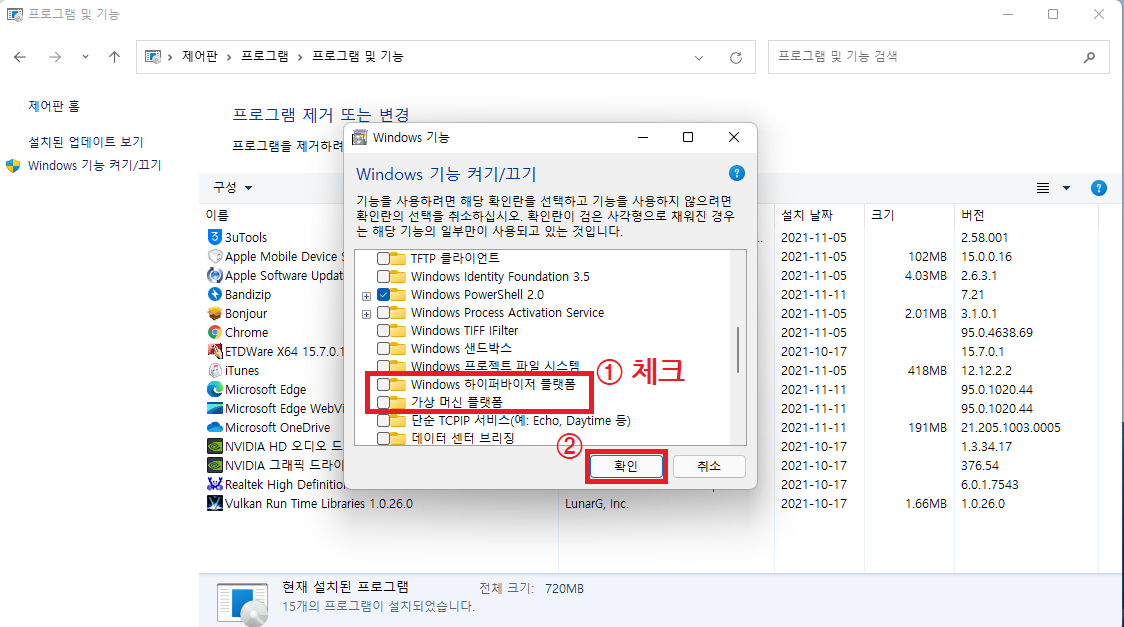This screenshot has height=627, width=1124.
Task: Close the Windows 기능 dialog
Action: 734,137
